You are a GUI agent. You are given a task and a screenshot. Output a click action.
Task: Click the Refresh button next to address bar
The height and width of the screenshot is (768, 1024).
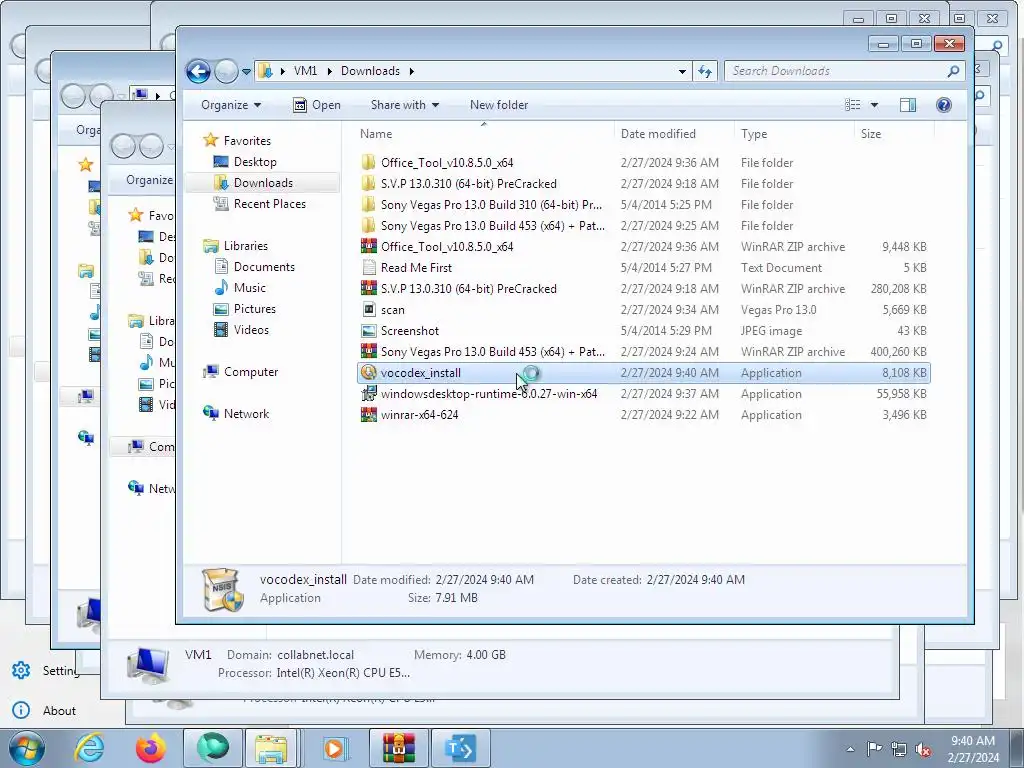point(705,71)
